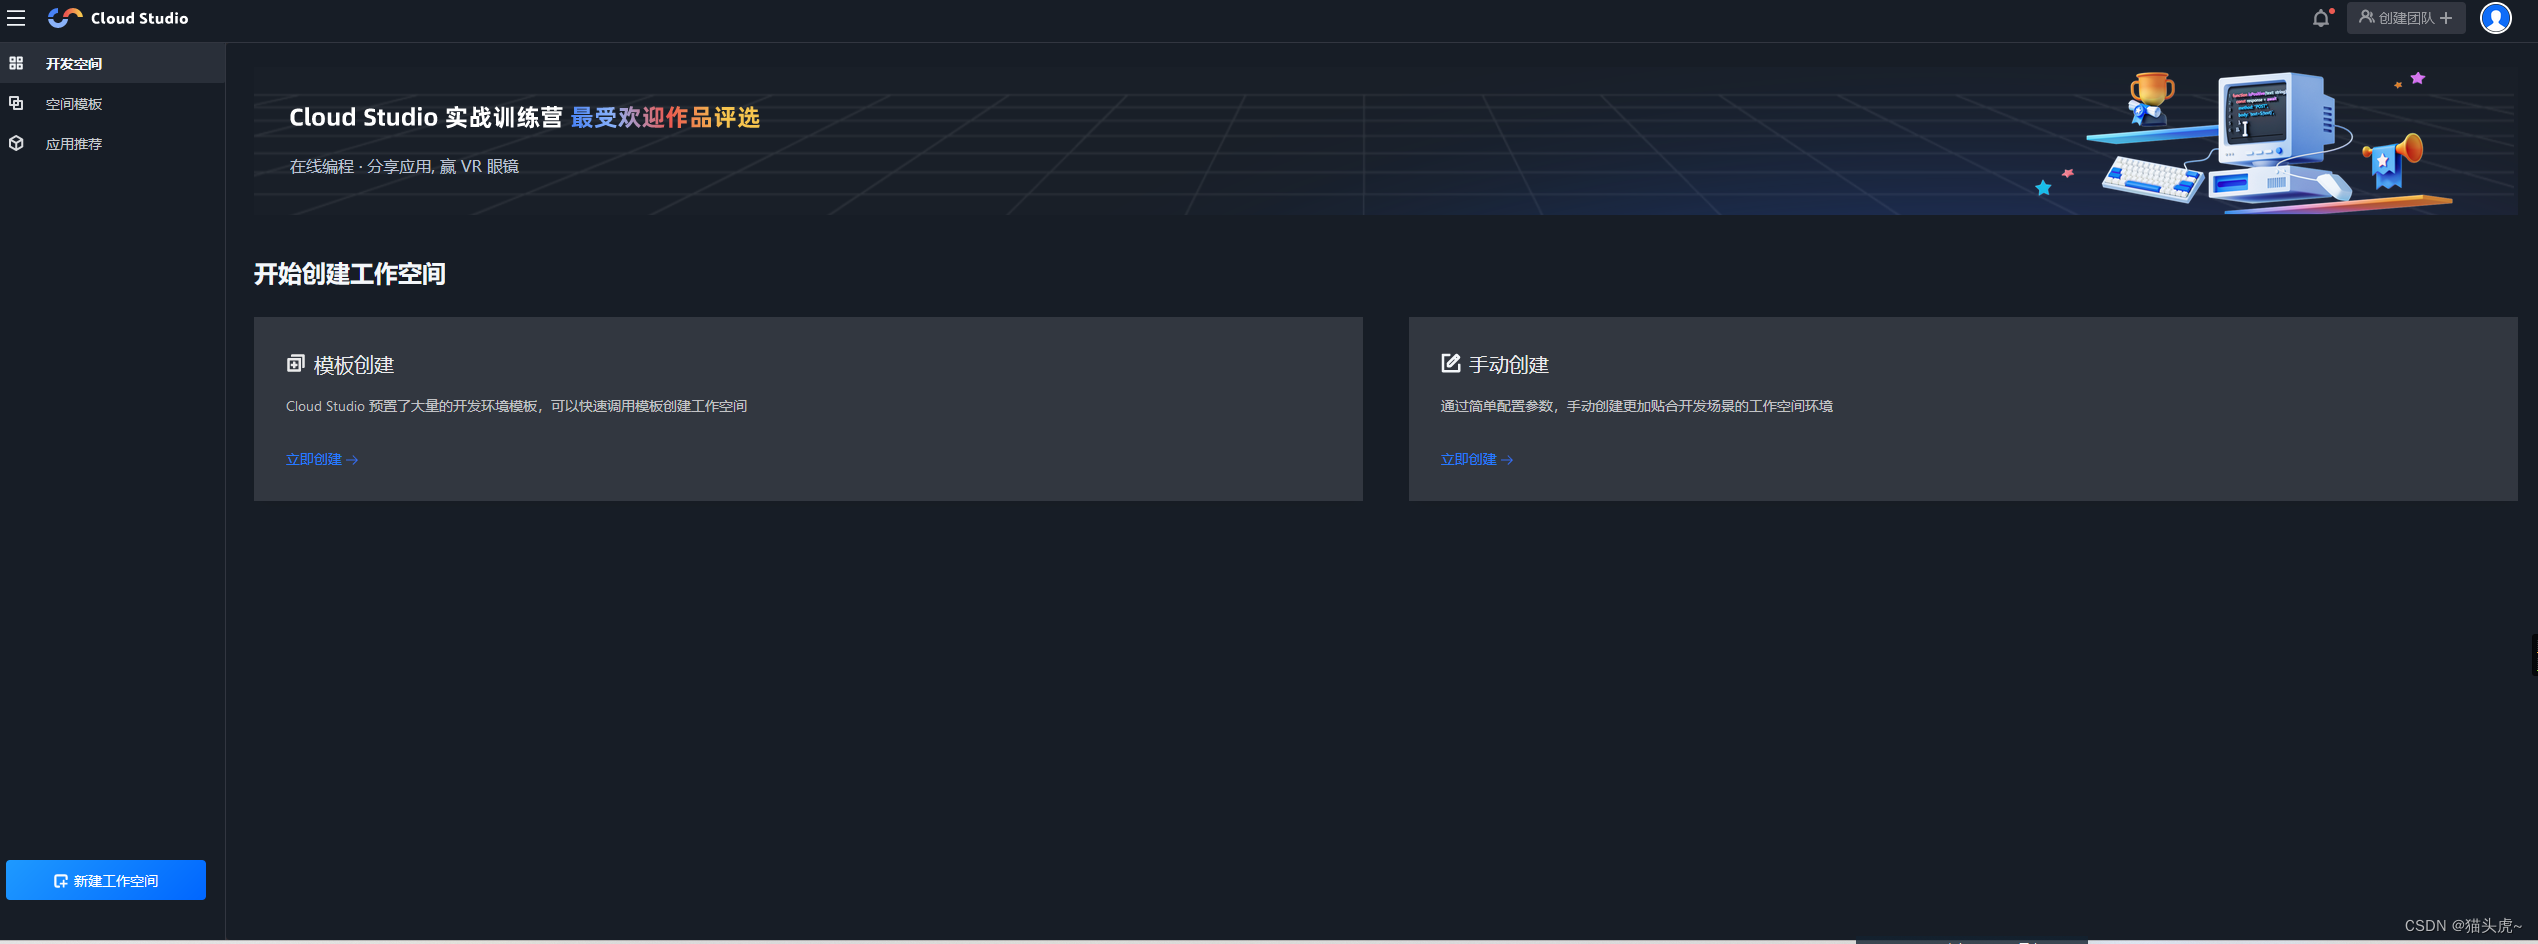Open the 模板创建 card title
Image resolution: width=2538 pixels, height=944 pixels.
tap(354, 365)
